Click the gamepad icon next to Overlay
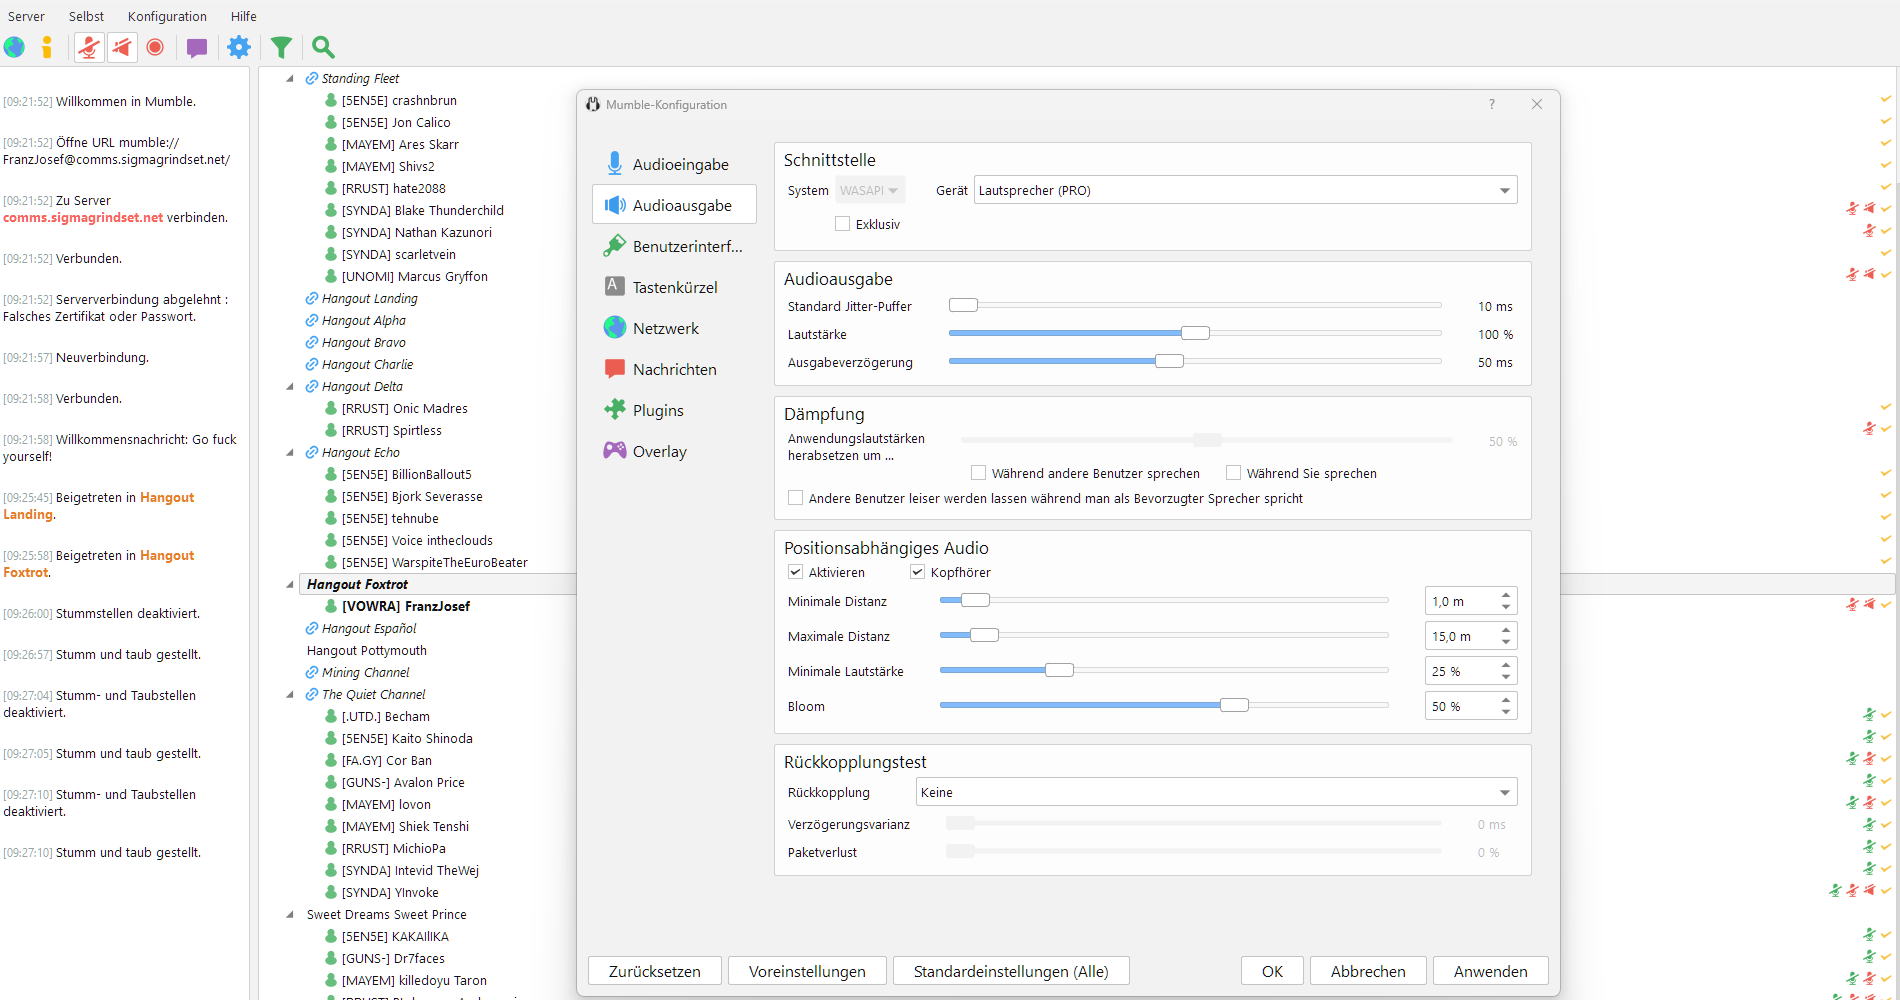 615,451
